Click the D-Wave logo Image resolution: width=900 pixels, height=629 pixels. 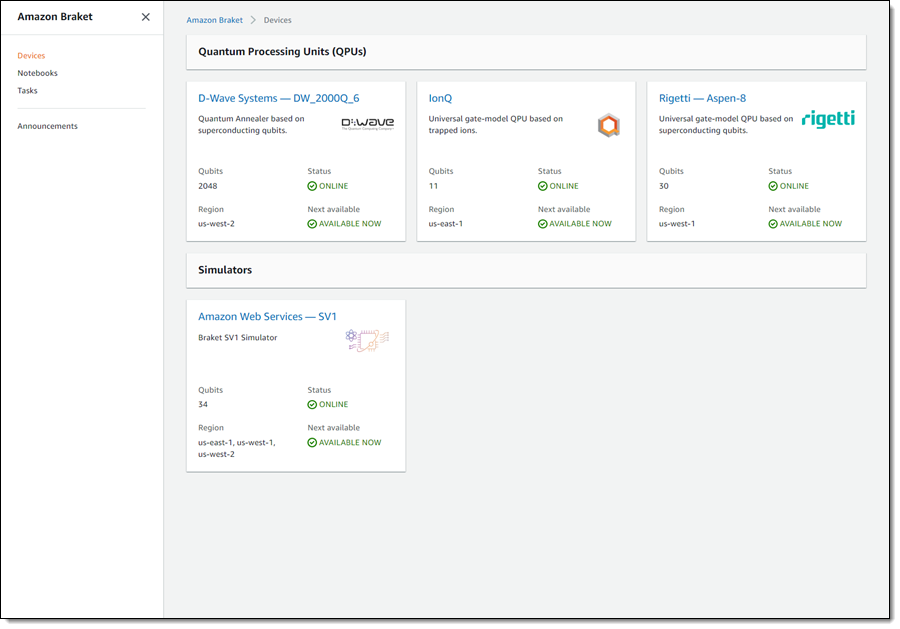point(367,123)
